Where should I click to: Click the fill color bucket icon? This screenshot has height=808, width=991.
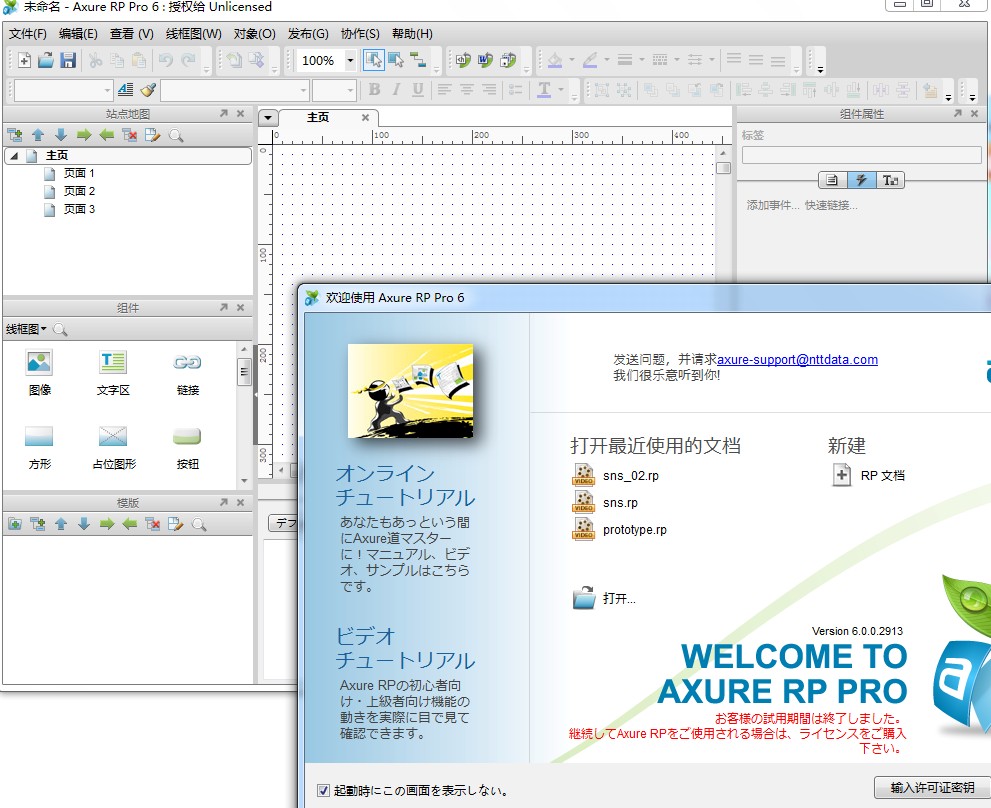[555, 61]
